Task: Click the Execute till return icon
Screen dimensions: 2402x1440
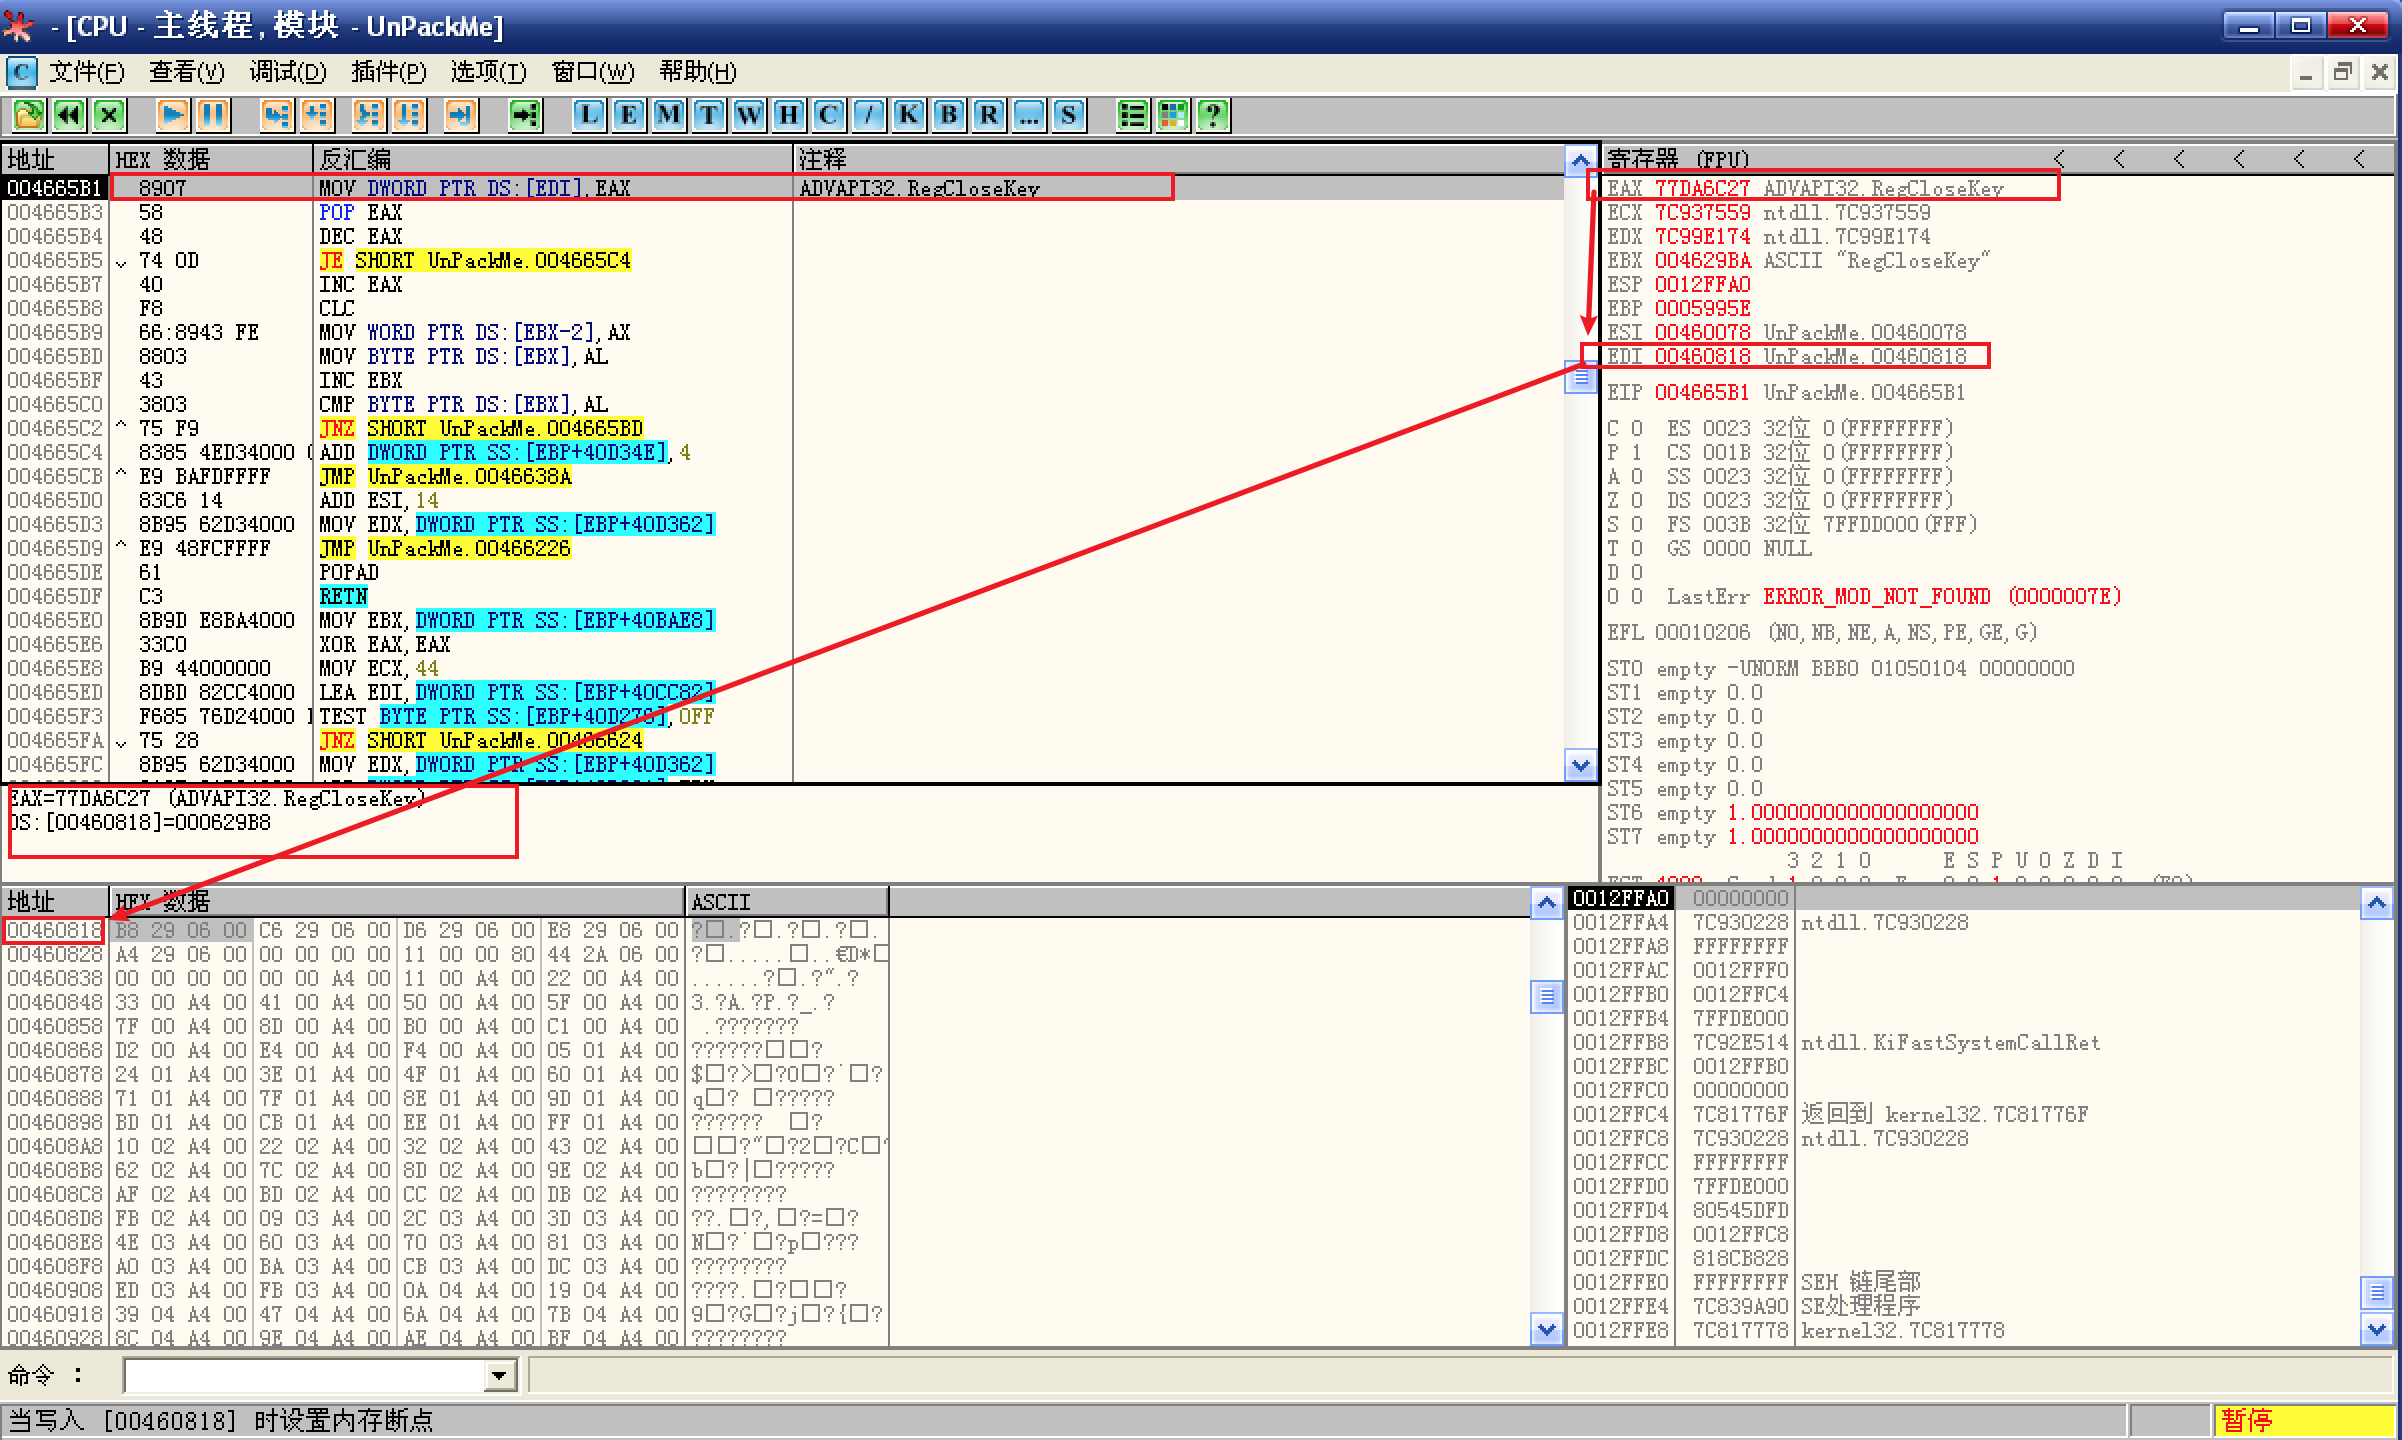Action: coord(460,115)
